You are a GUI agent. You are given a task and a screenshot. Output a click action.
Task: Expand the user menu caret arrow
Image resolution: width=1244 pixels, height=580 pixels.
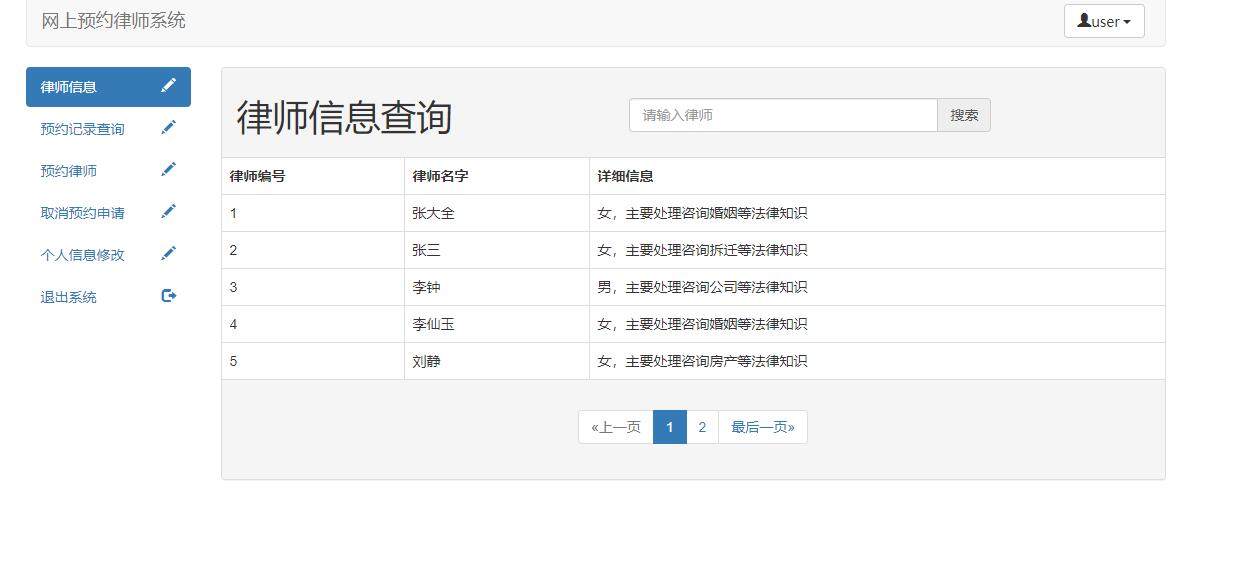tap(1125, 20)
